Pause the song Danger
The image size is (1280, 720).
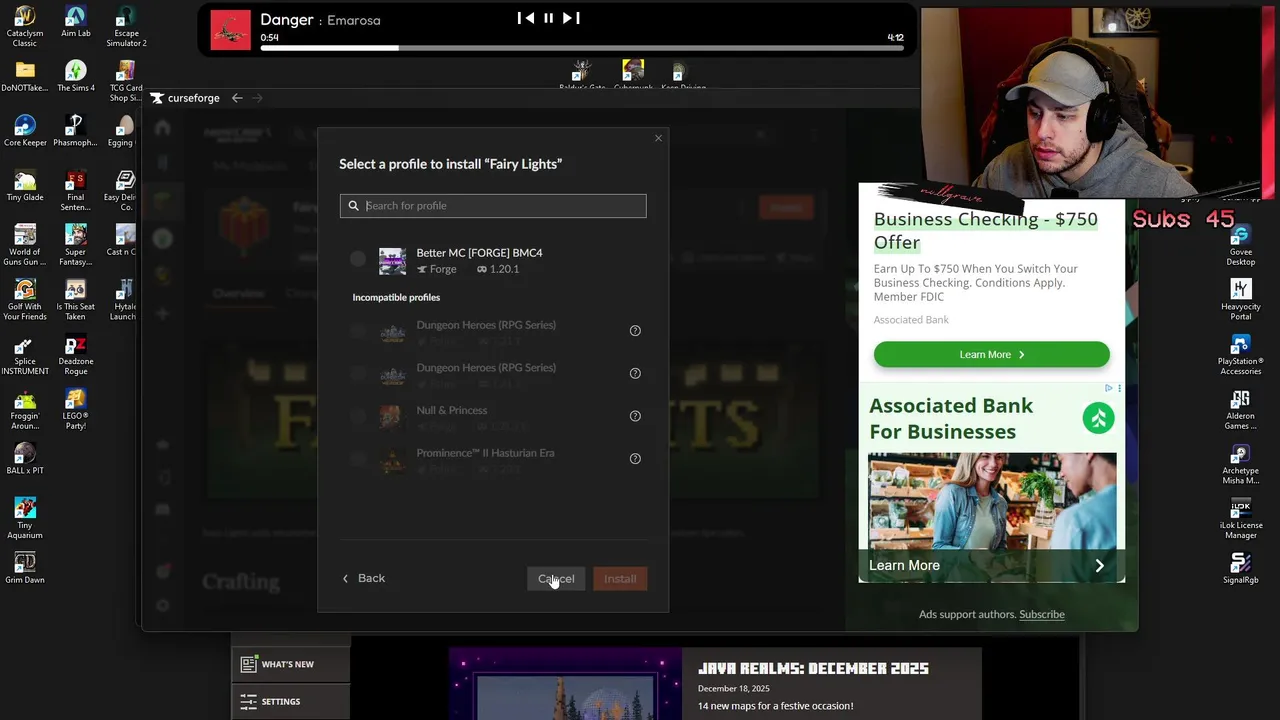coord(548,18)
